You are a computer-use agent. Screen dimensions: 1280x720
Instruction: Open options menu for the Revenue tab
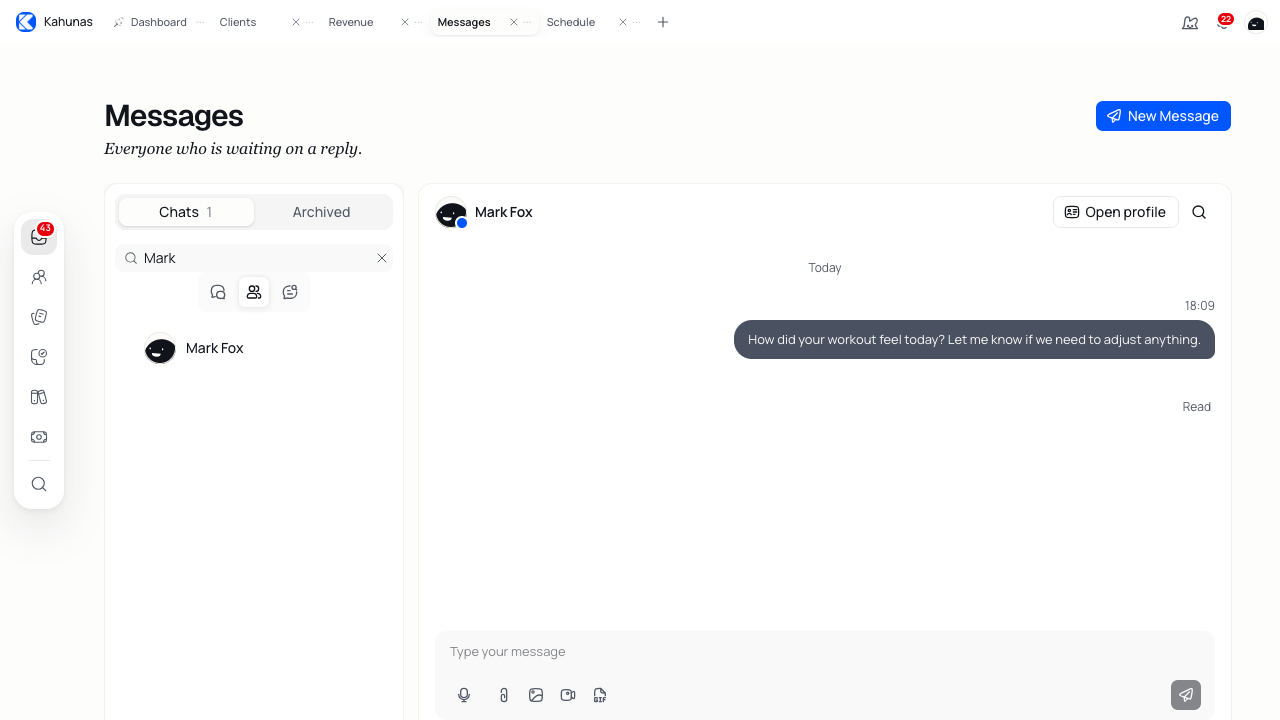419,22
